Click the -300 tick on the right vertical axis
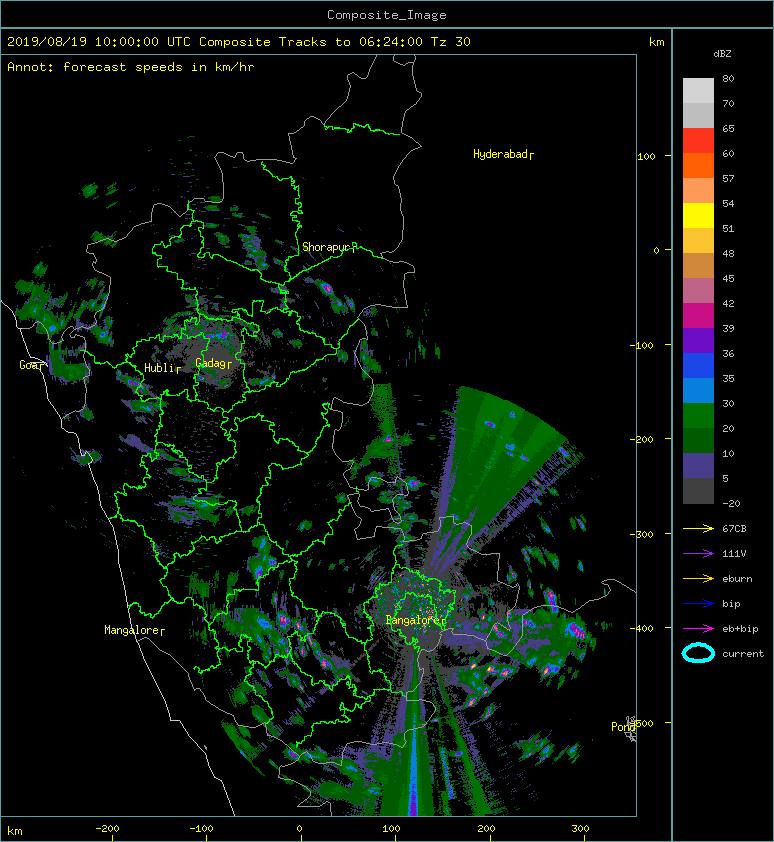The height and width of the screenshot is (842, 774). pos(641,534)
